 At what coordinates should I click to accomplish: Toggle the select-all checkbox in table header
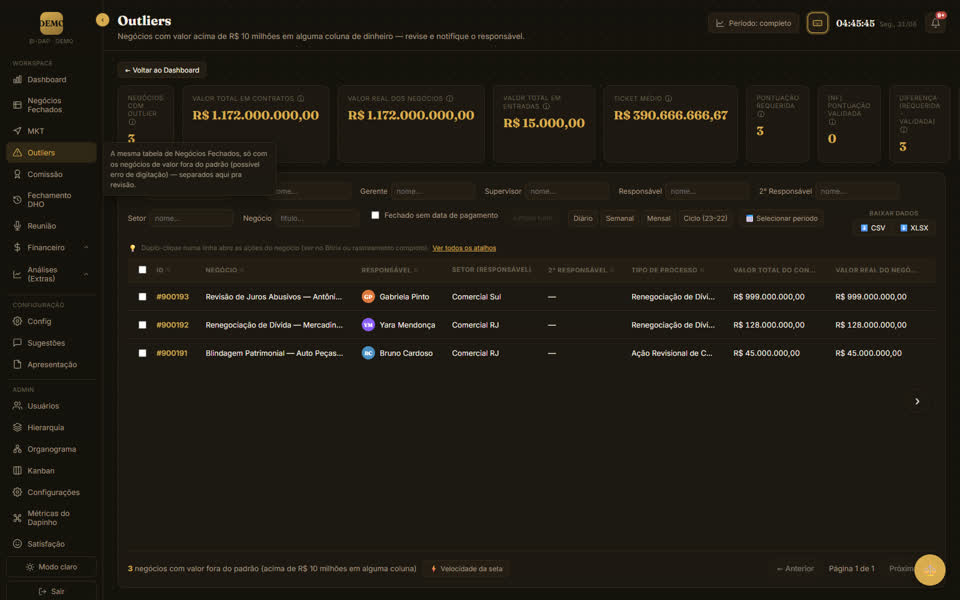(x=143, y=270)
